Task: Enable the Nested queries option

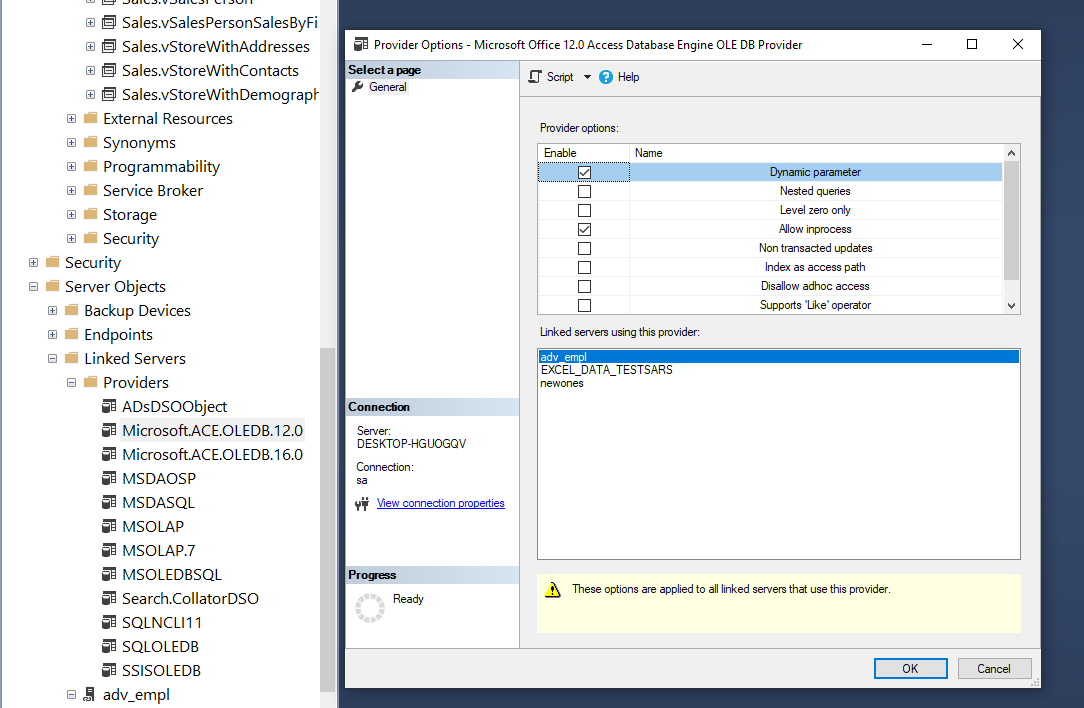Action: point(583,190)
